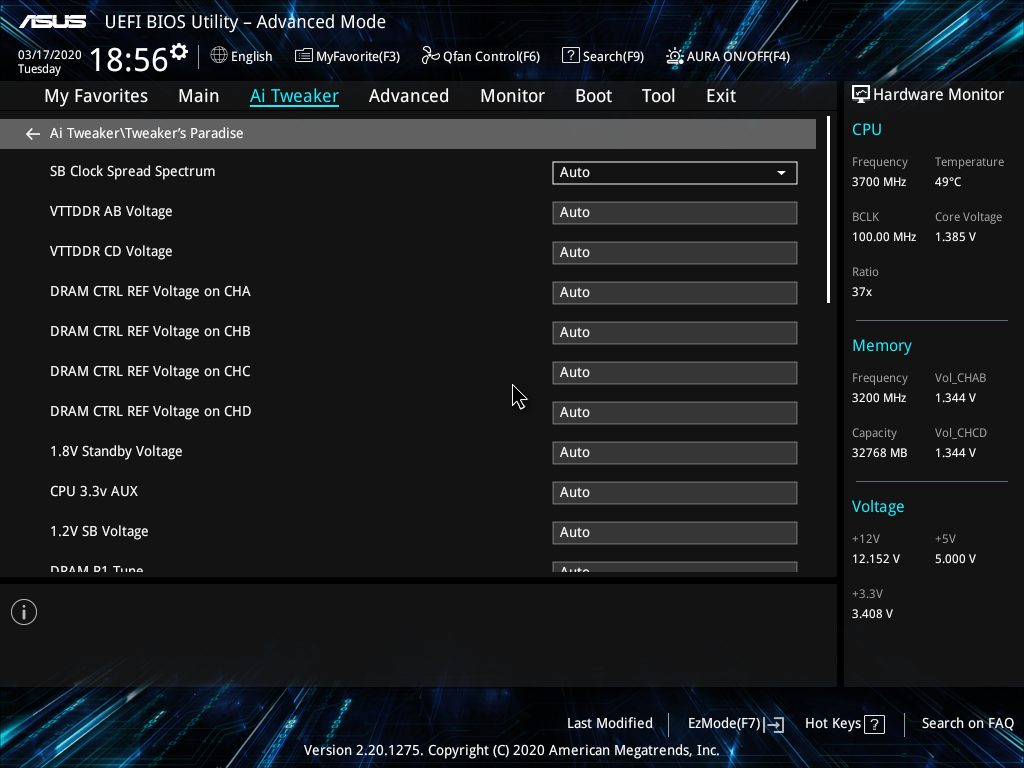Image resolution: width=1024 pixels, height=768 pixels.
Task: Open the Advanced tab
Action: (x=409, y=96)
